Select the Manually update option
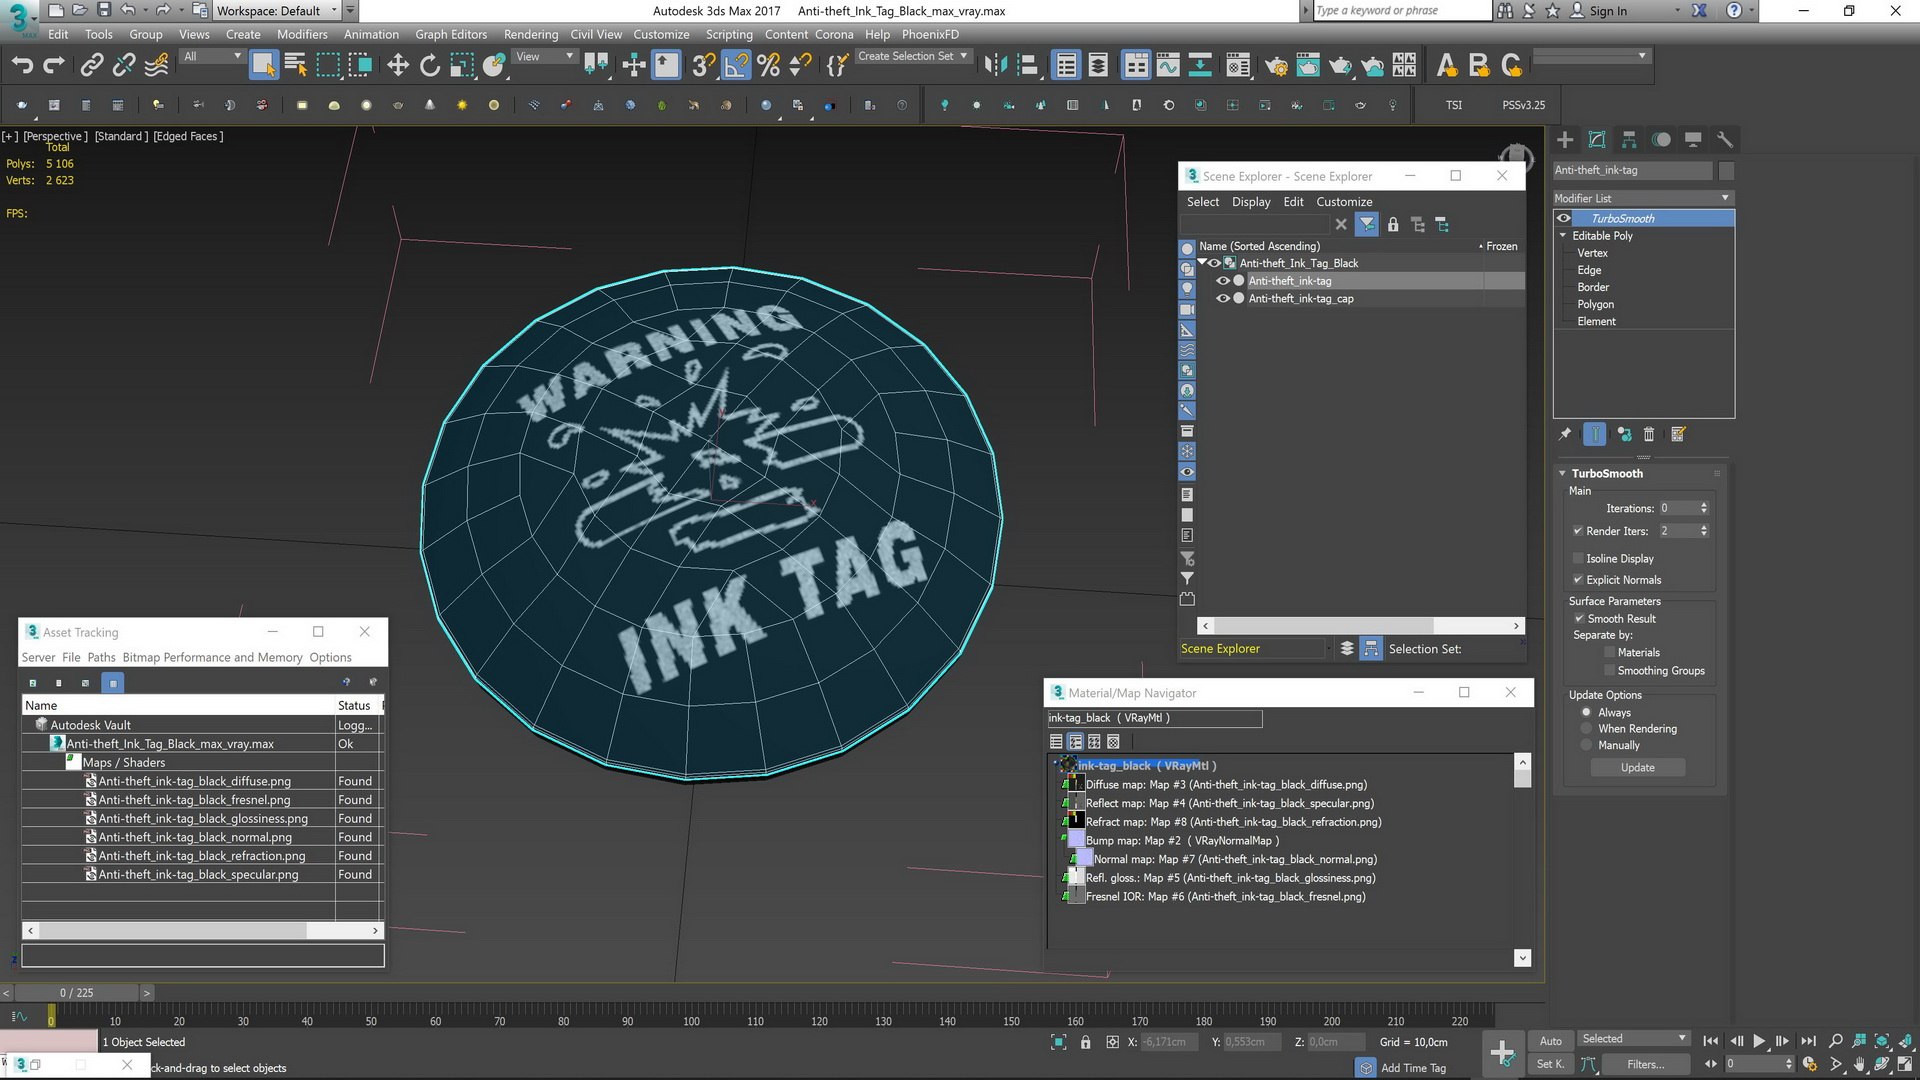This screenshot has height=1080, width=1920. pyautogui.click(x=1586, y=745)
